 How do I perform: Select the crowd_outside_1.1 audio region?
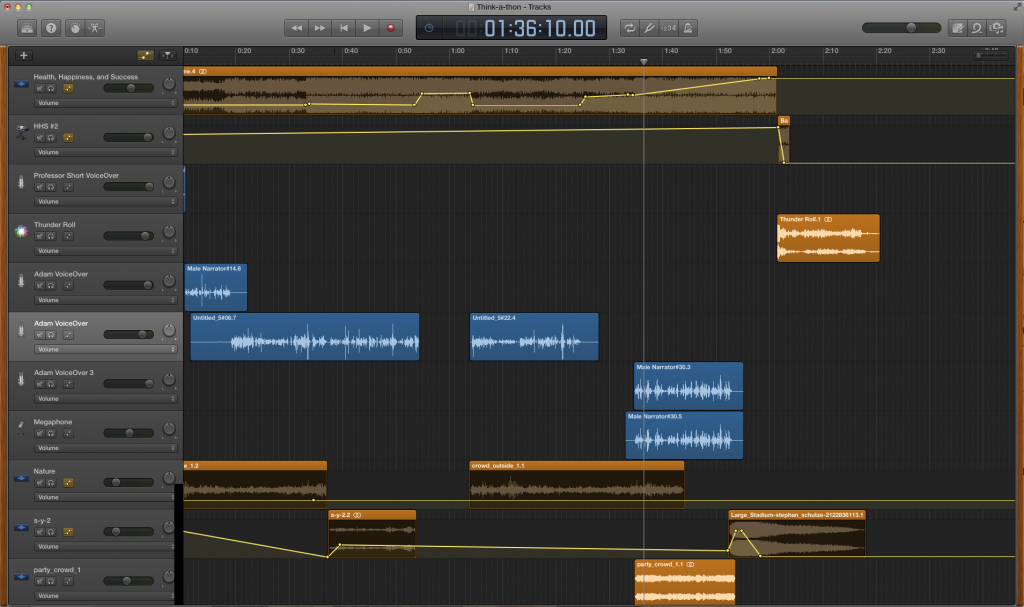577,485
